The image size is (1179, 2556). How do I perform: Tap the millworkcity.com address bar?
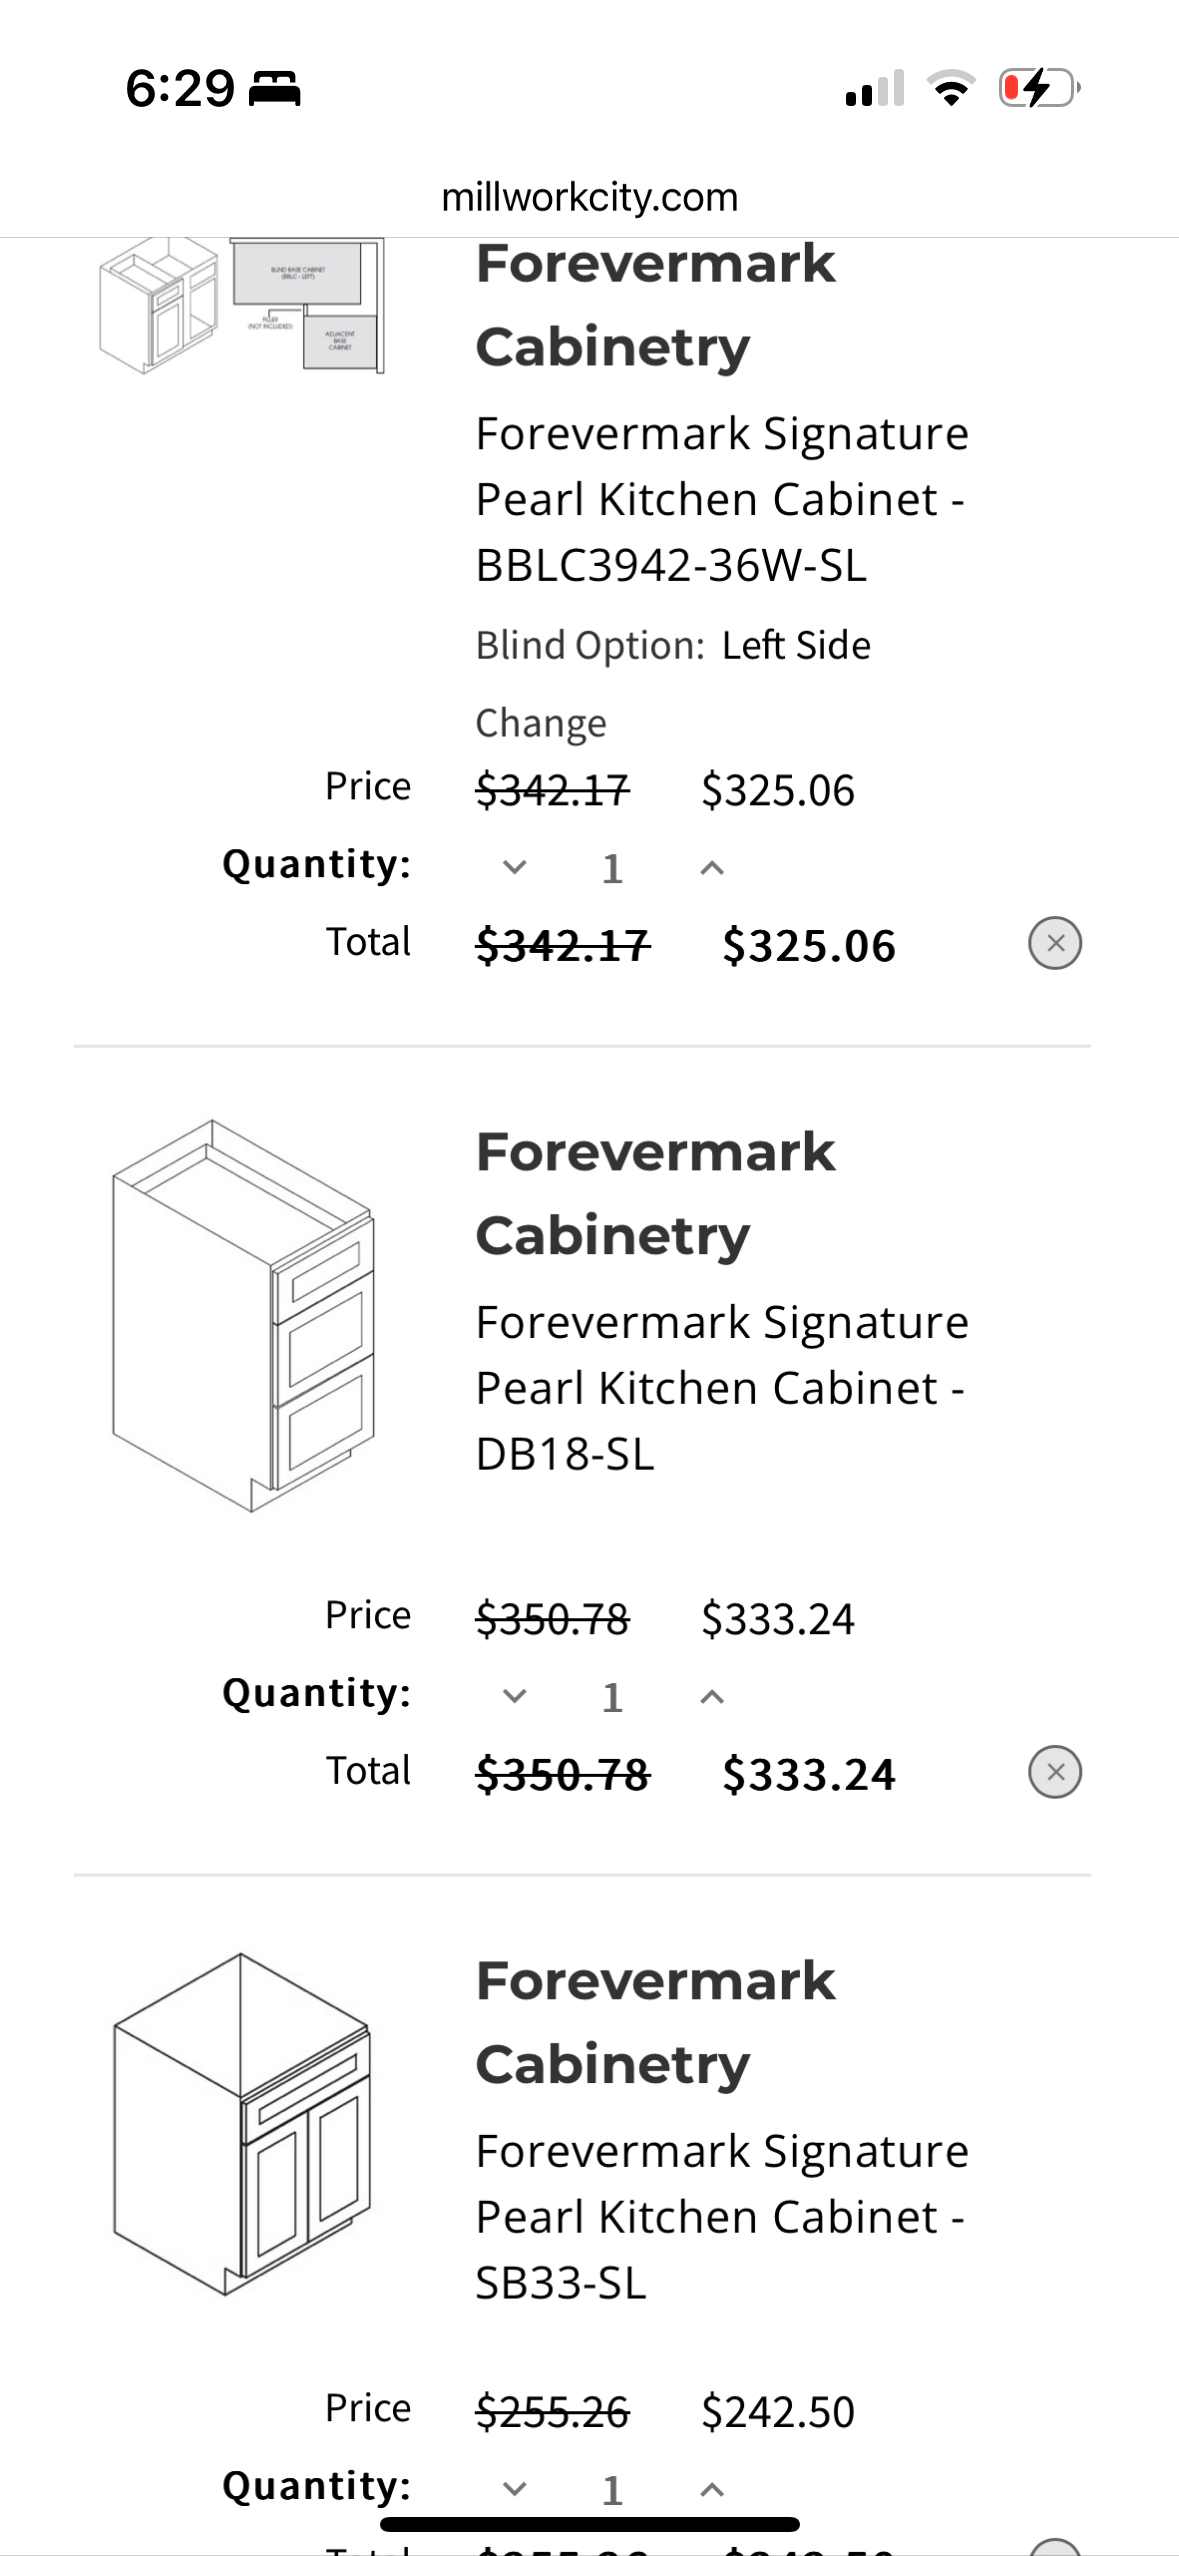589,197
